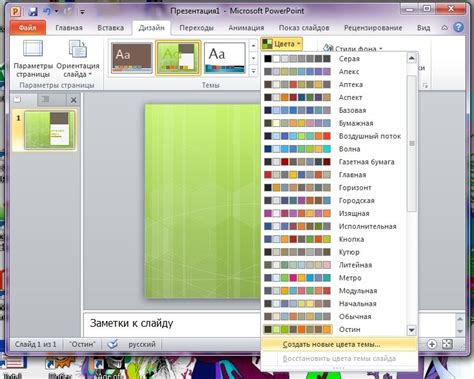Click the zoom in plus icon
The image size is (474, 379).
(432, 344)
